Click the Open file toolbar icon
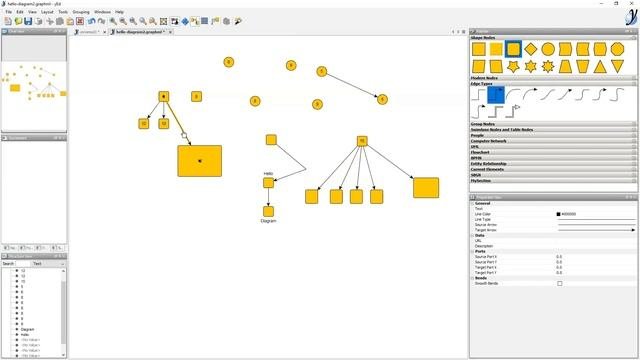The height and width of the screenshot is (360, 640). coord(18,21)
